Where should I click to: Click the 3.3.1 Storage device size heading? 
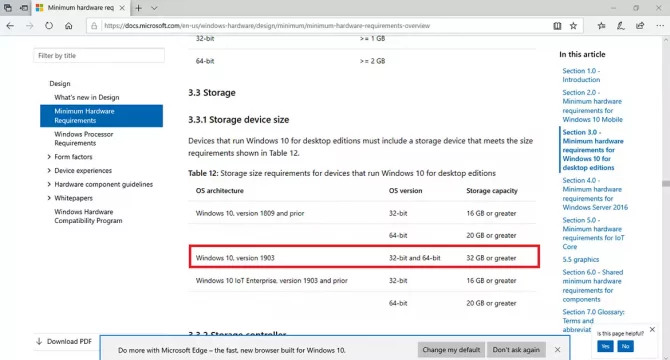[238, 120]
